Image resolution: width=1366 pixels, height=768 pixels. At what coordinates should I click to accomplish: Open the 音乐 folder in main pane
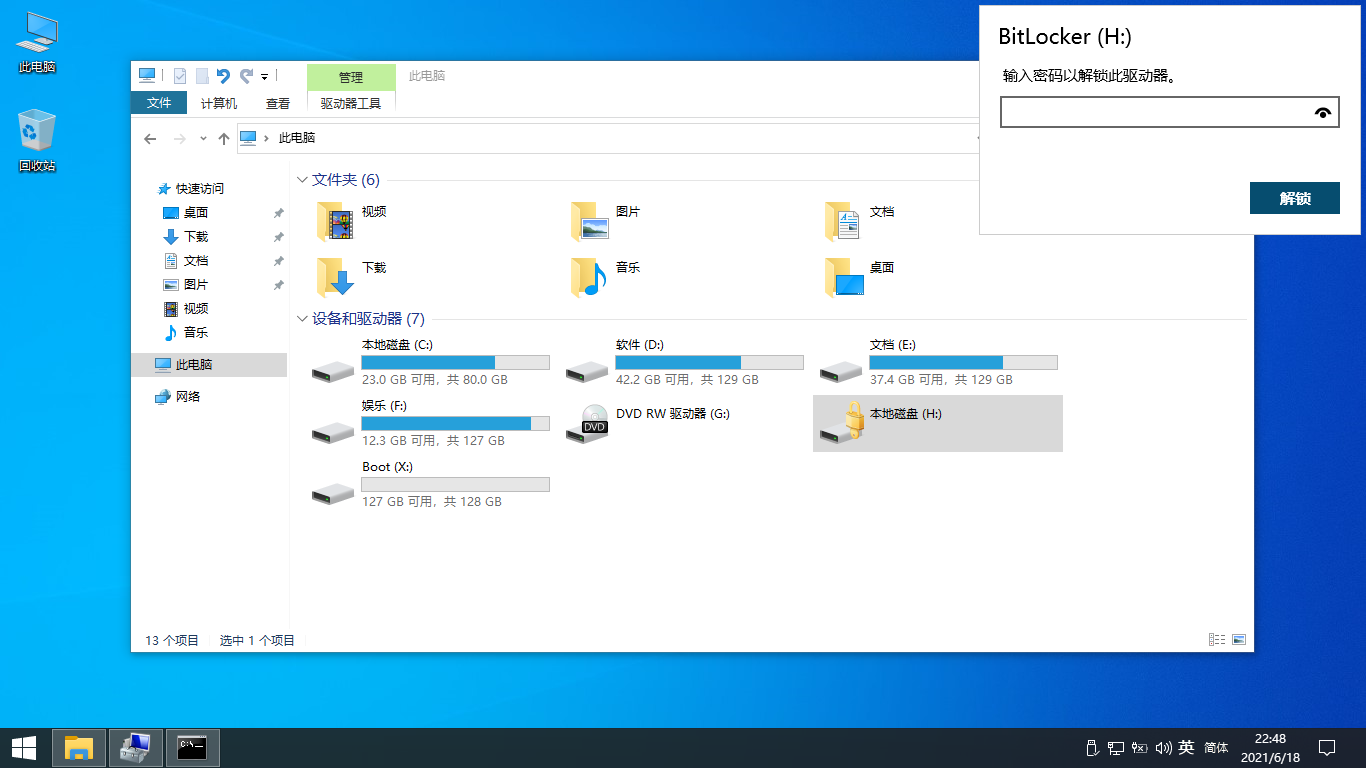(x=606, y=277)
